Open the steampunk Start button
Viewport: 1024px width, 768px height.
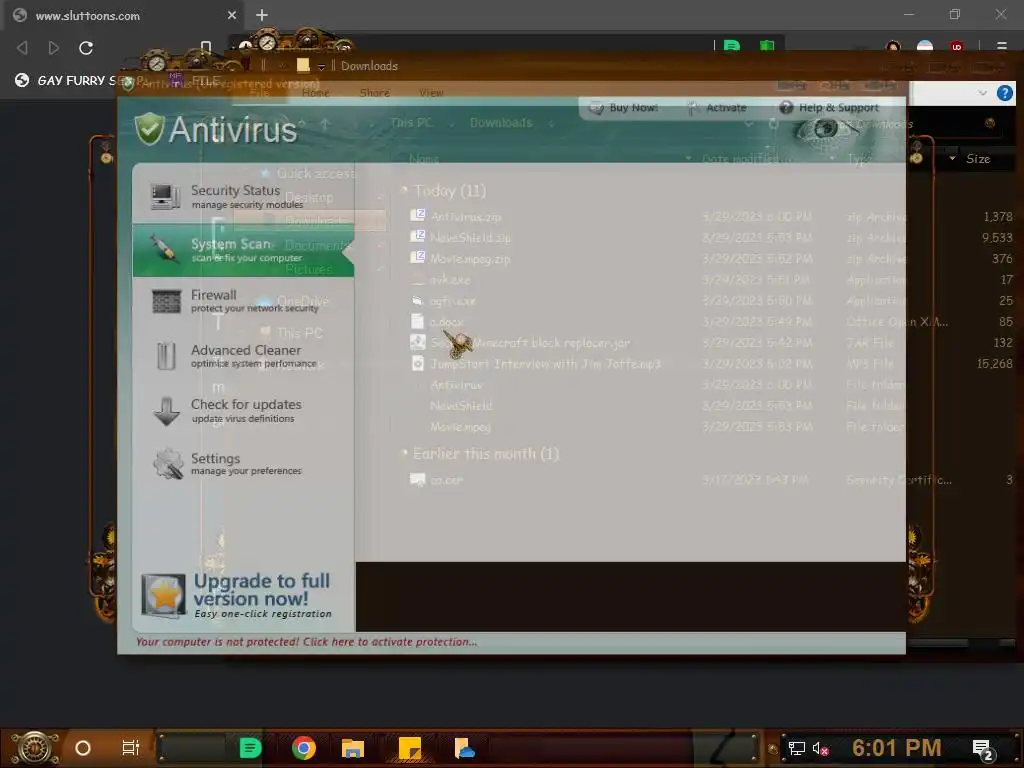coord(34,748)
